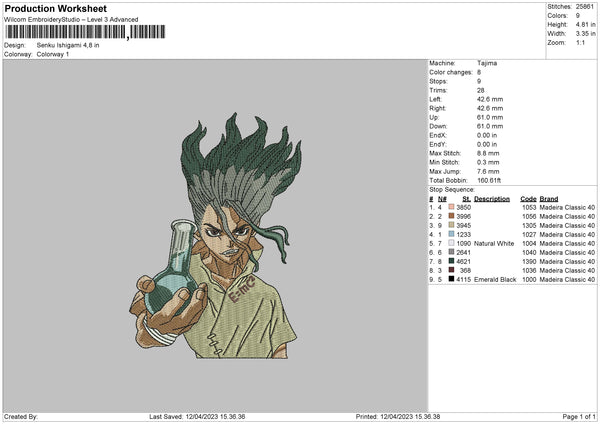This screenshot has width=600, height=424.
Task: Click the 'Stop Sequence:' heading
Action: [x=452, y=189]
